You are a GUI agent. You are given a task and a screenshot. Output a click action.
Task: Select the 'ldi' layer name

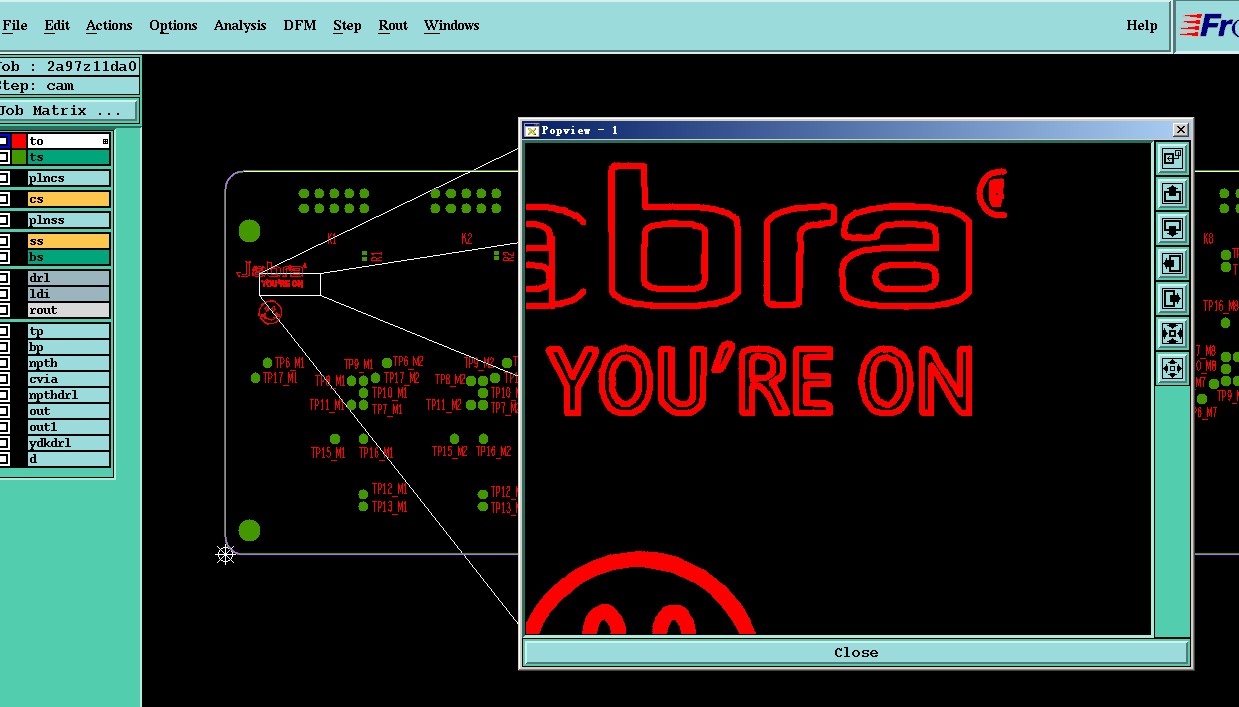pyautogui.click(x=69, y=294)
